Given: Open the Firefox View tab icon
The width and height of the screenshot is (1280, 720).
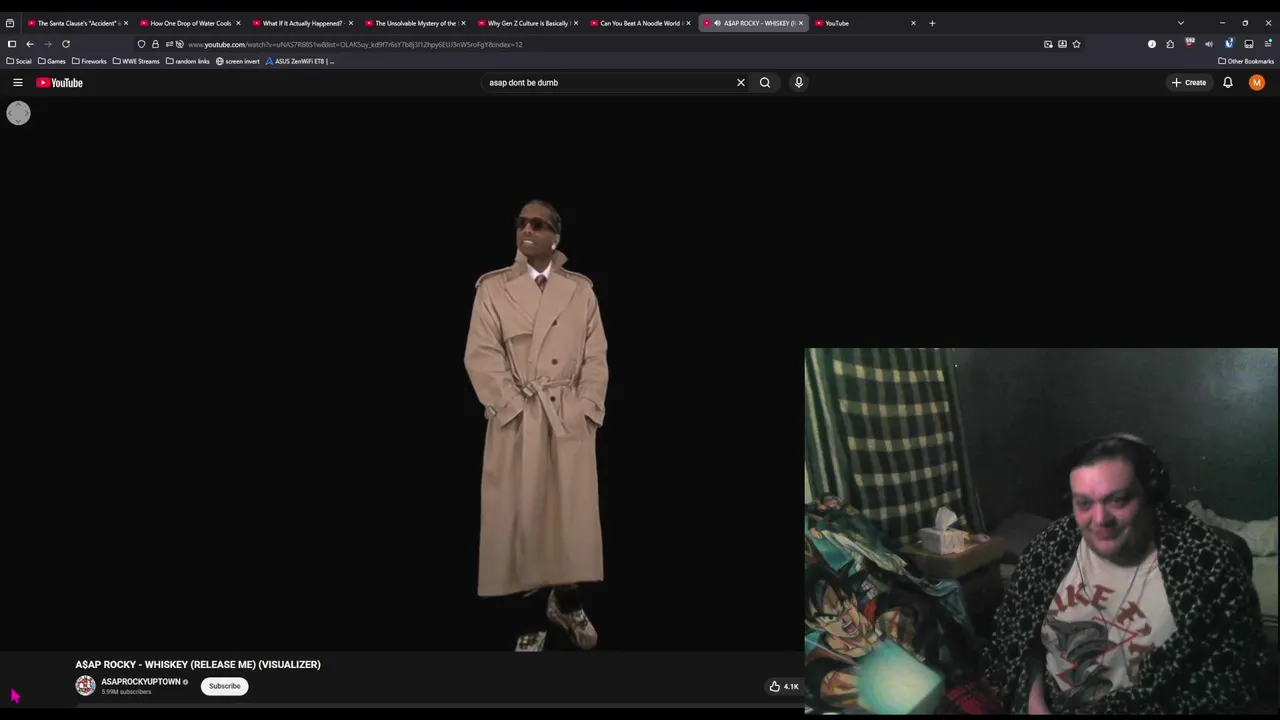Looking at the screenshot, I should pos(10,23).
